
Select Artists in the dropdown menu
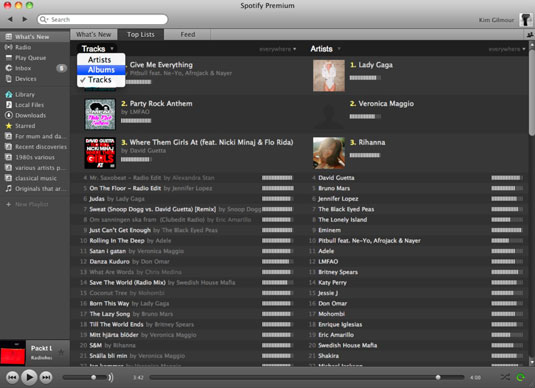pos(101,60)
